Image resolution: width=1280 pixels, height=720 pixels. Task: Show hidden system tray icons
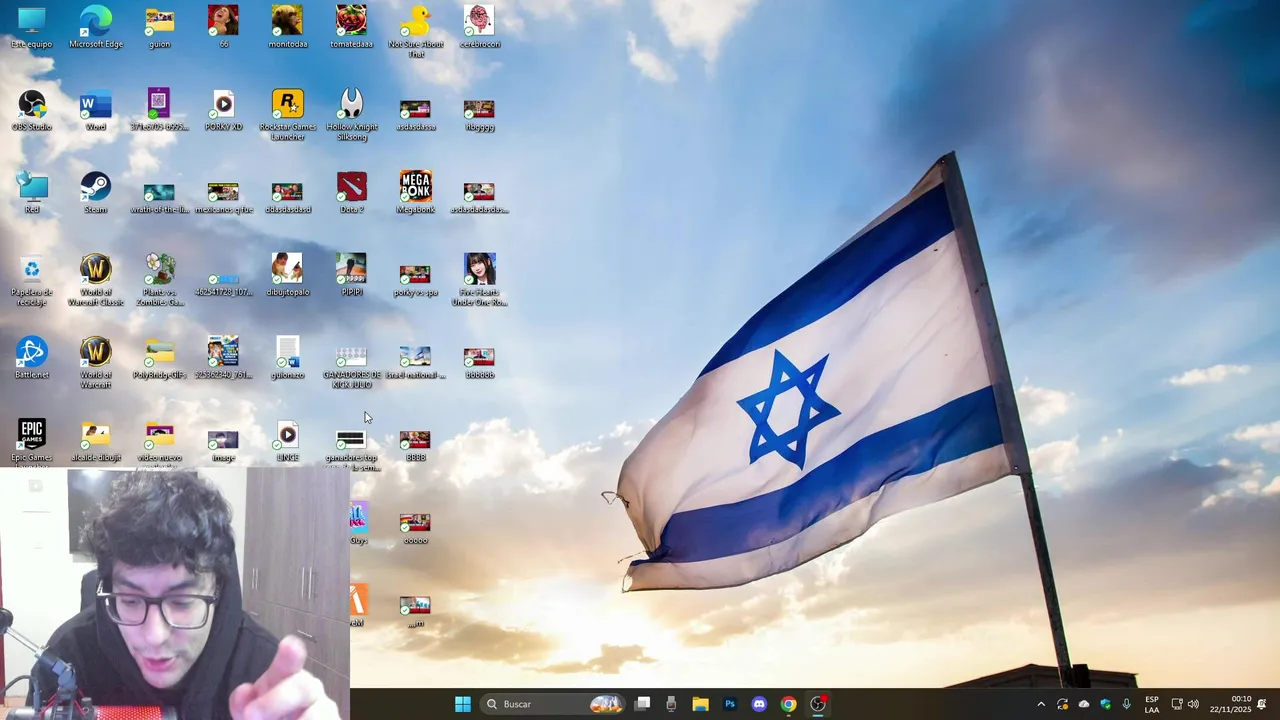click(1041, 704)
